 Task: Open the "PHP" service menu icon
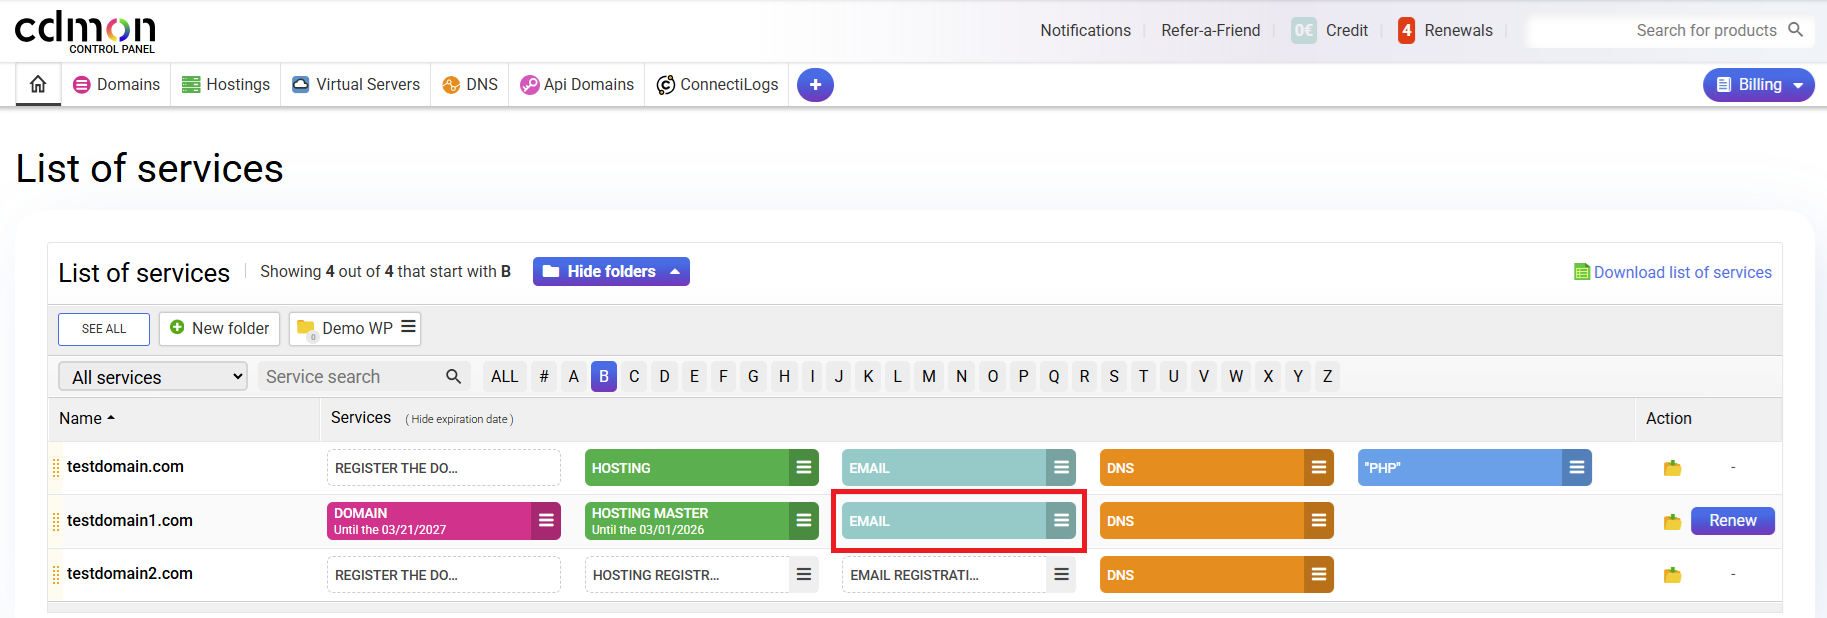tap(1576, 468)
